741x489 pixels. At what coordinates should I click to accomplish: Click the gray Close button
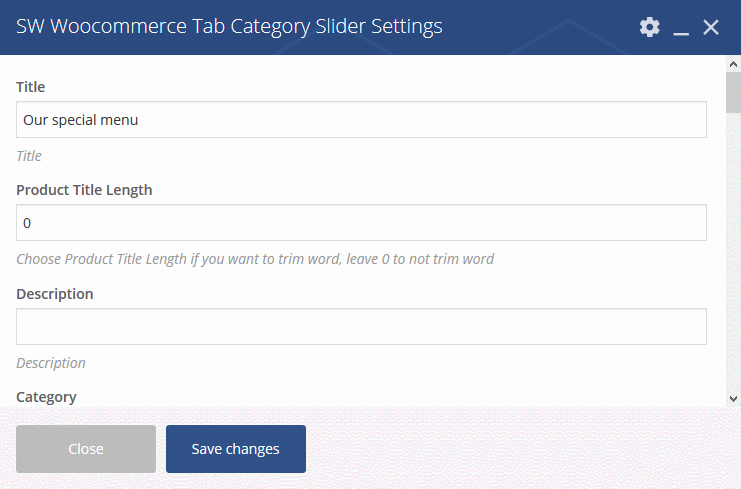[x=86, y=448]
